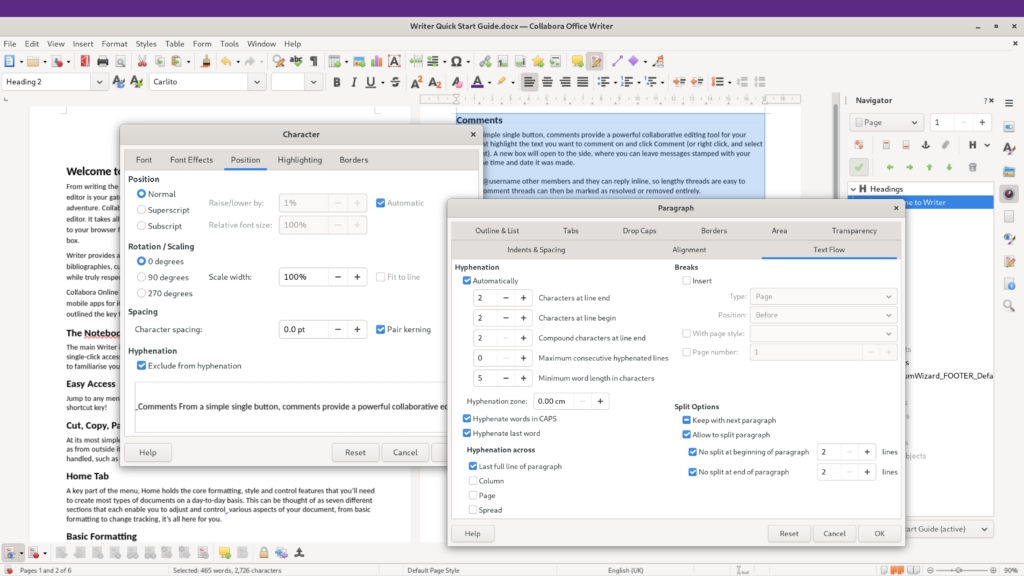Uncheck Exclude from hyphenation
The image size is (1024, 576).
[142, 366]
